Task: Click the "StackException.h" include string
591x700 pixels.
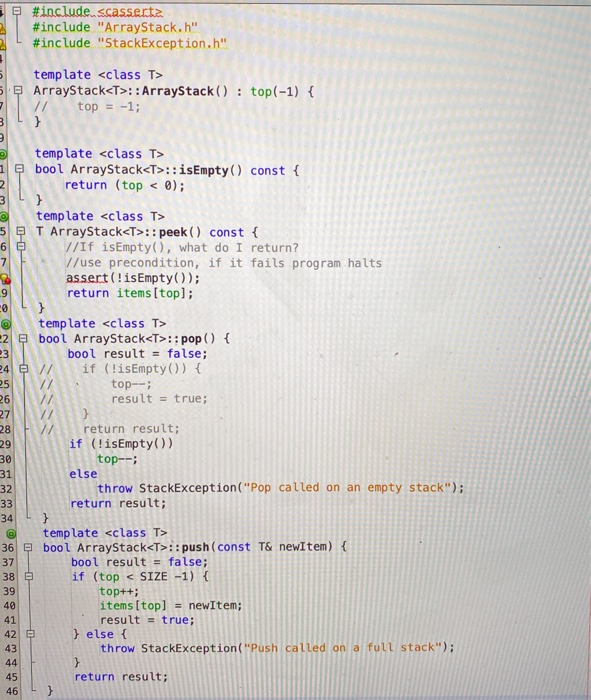Action: 162,43
